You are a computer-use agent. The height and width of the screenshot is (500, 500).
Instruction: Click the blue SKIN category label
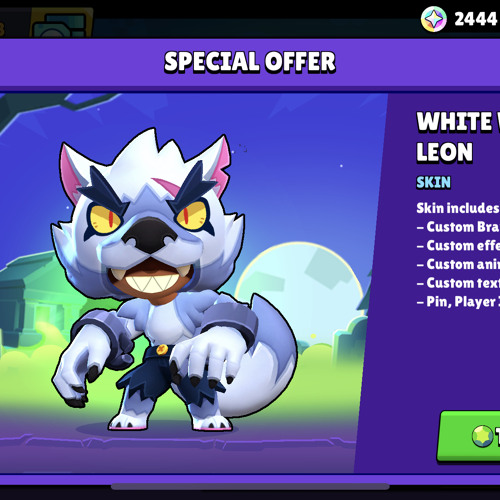tap(433, 182)
